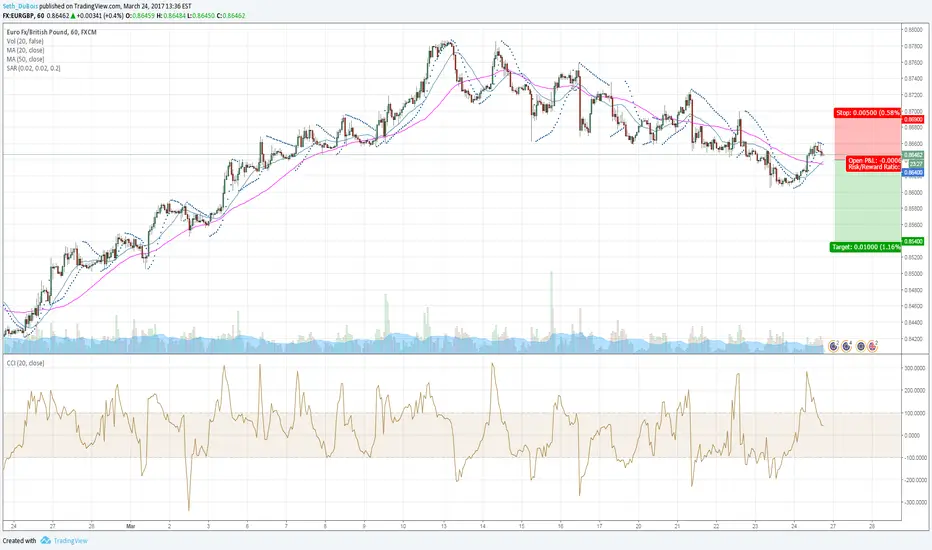This screenshot has height=550, width=932.
Task: Click the green 0.85400 target price tag
Action: (913, 241)
